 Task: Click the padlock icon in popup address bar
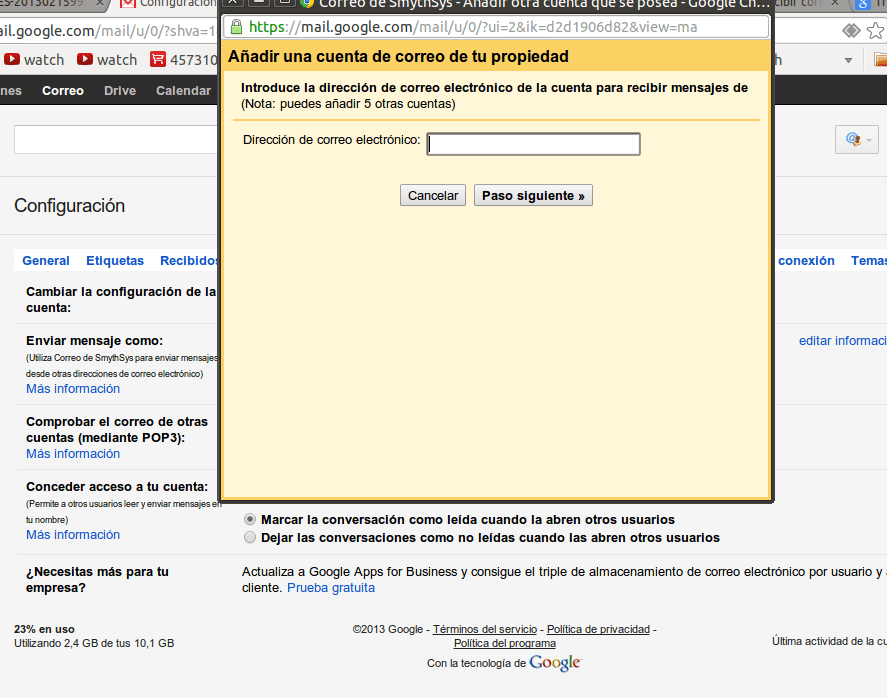[236, 27]
